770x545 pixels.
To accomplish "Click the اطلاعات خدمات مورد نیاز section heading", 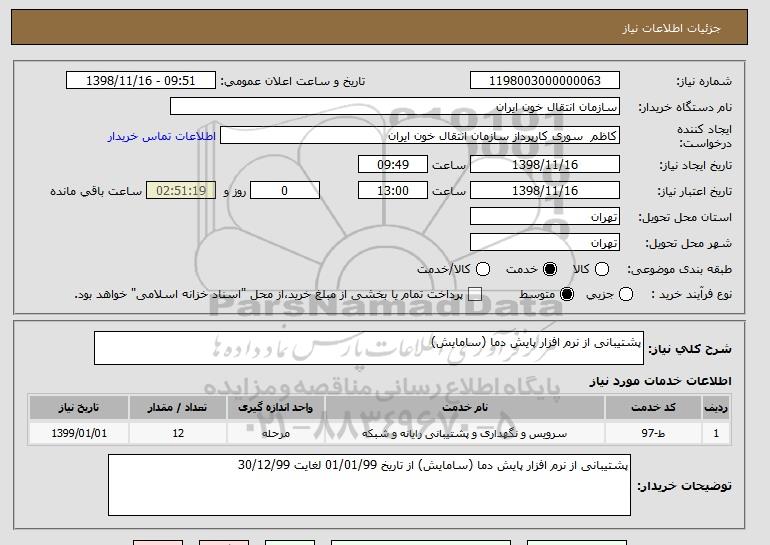I will tap(660, 381).
